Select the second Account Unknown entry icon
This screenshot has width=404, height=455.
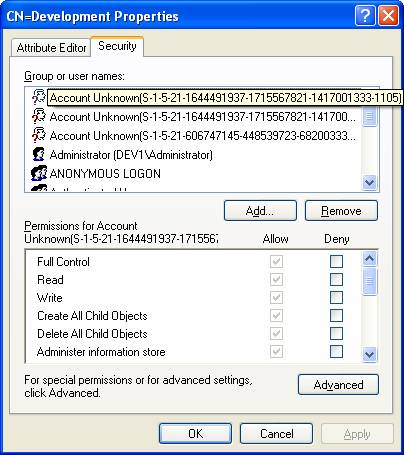pyautogui.click(x=39, y=116)
